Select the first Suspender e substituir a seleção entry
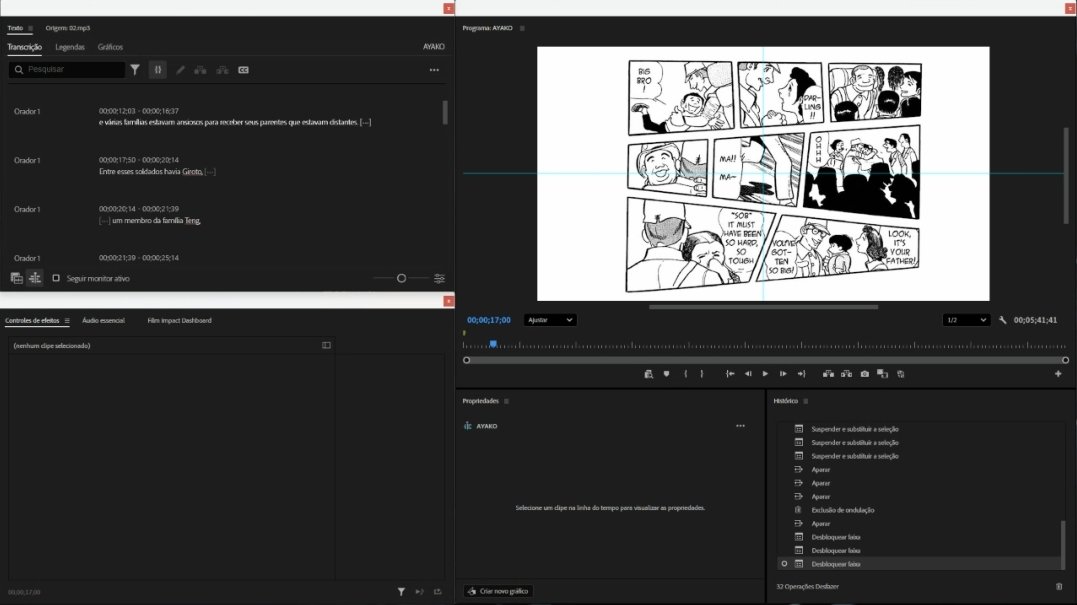1077x605 pixels. point(854,429)
